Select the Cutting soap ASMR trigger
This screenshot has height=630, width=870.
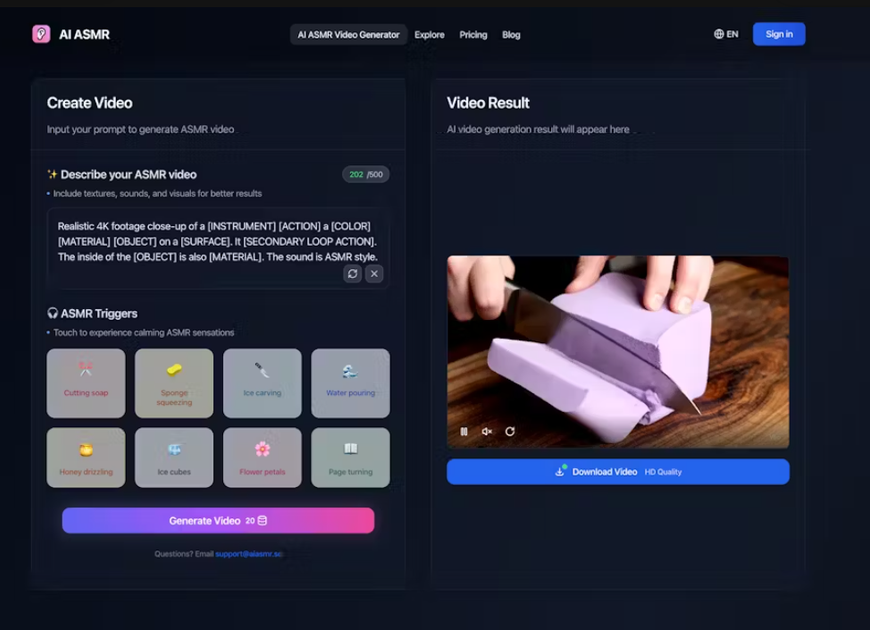(85, 383)
